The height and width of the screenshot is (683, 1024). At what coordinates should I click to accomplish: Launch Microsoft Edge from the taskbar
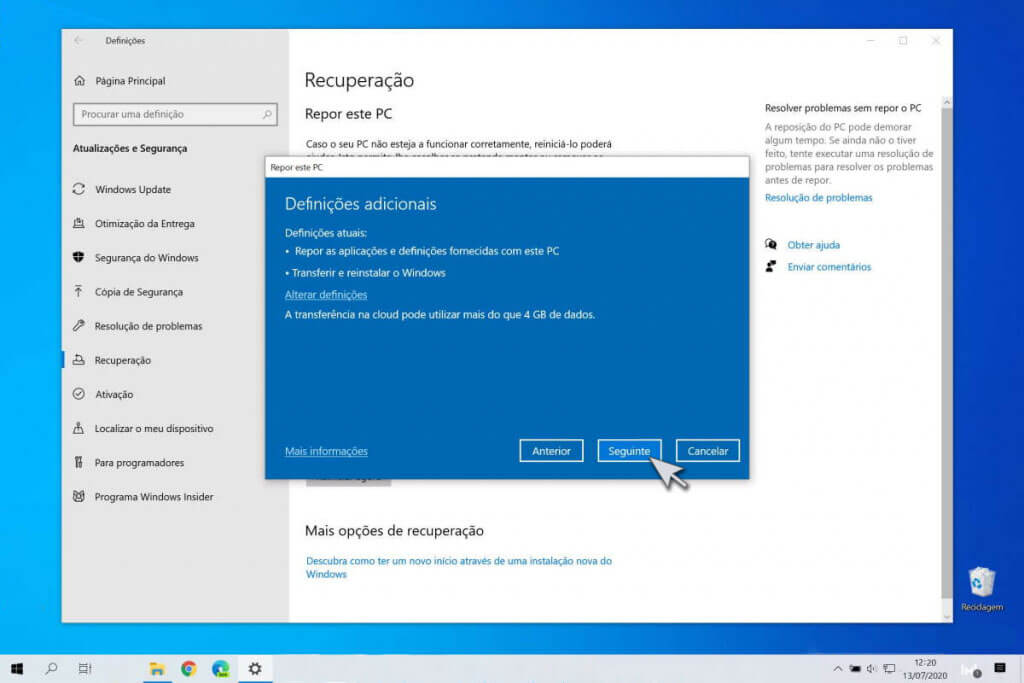click(221, 669)
